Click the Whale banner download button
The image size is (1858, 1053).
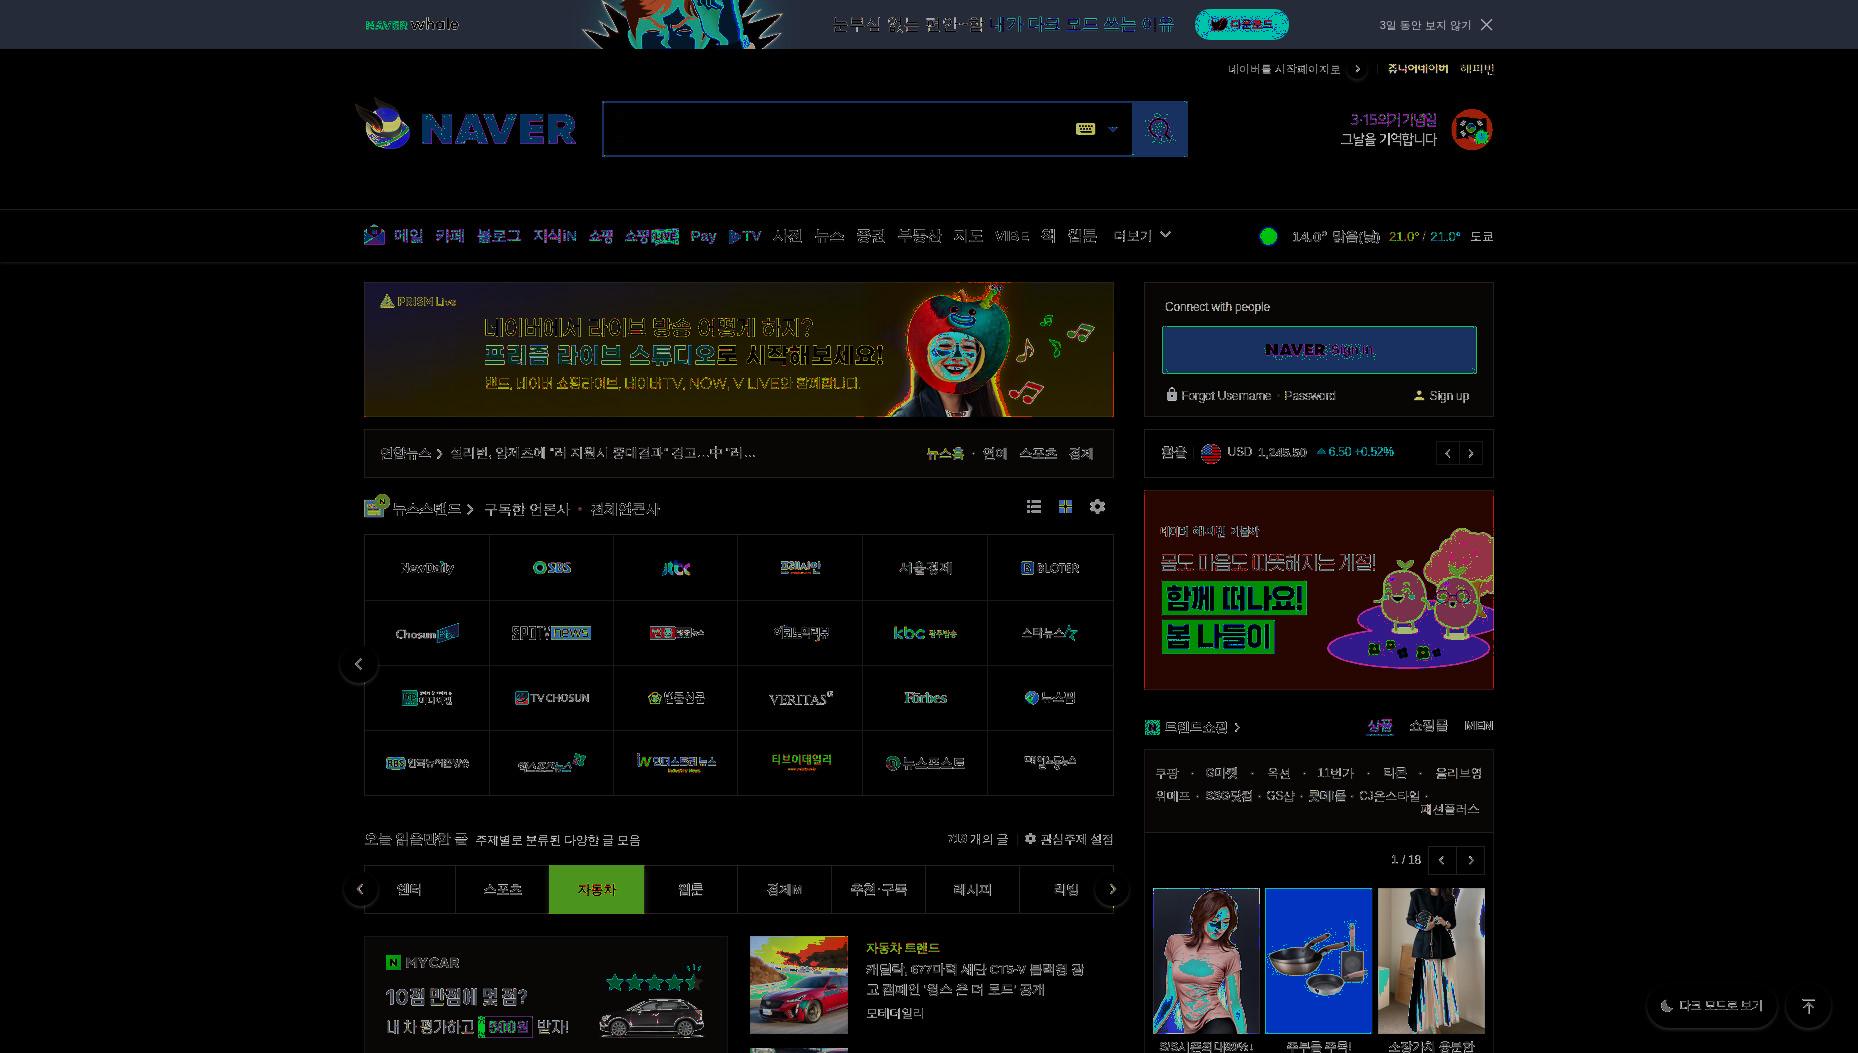point(1241,25)
